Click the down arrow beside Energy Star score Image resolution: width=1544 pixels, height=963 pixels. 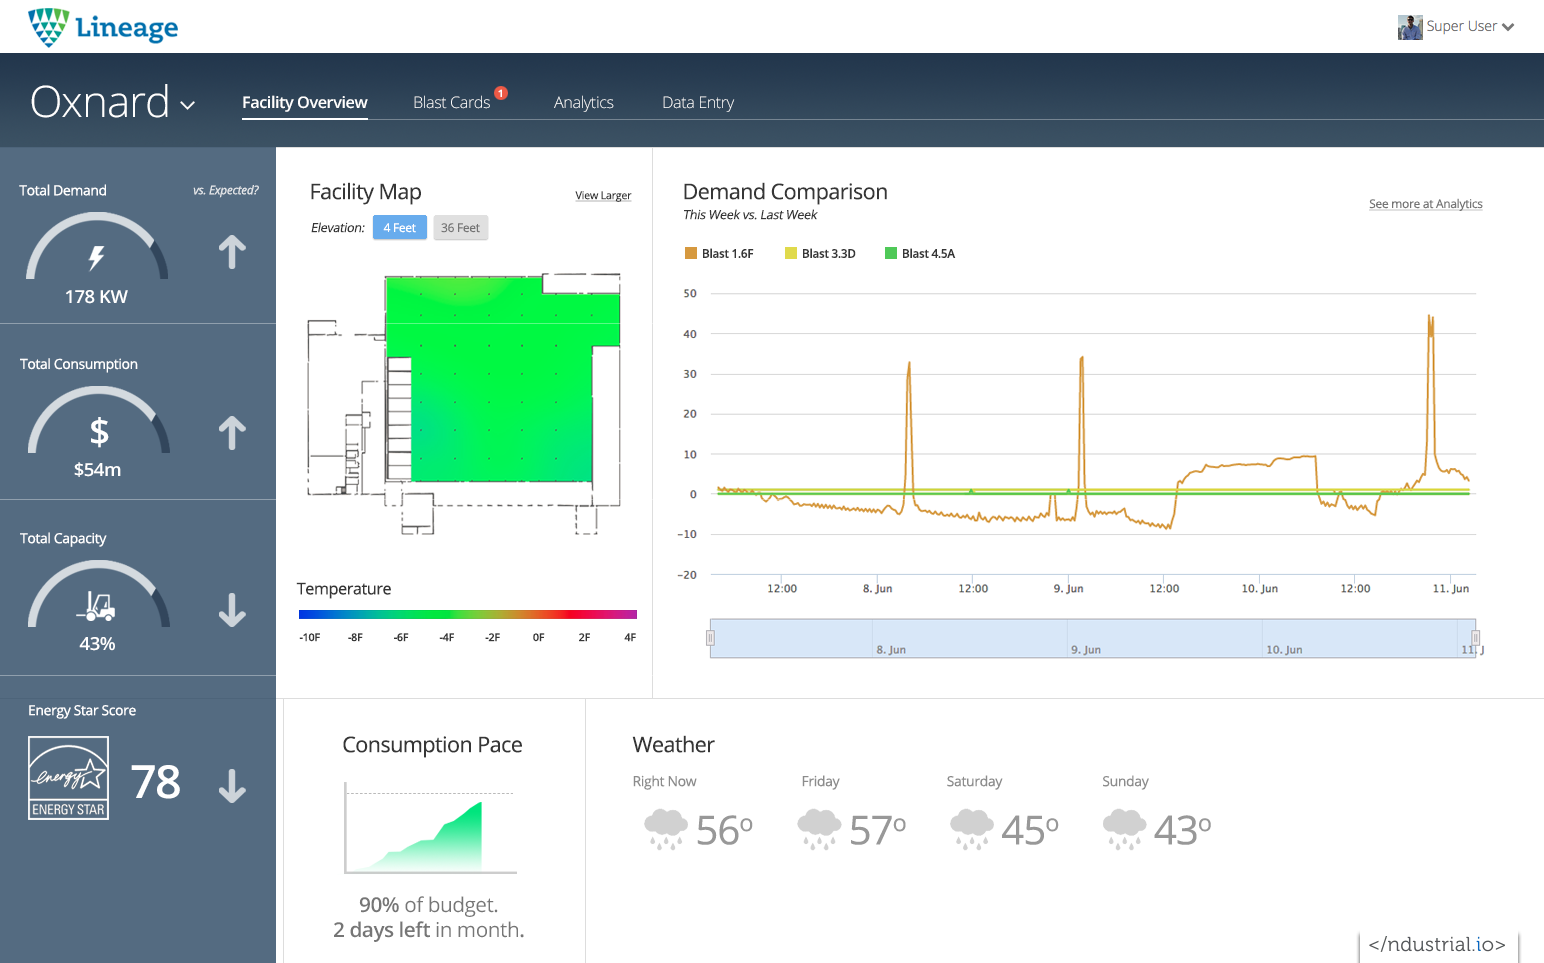232,786
